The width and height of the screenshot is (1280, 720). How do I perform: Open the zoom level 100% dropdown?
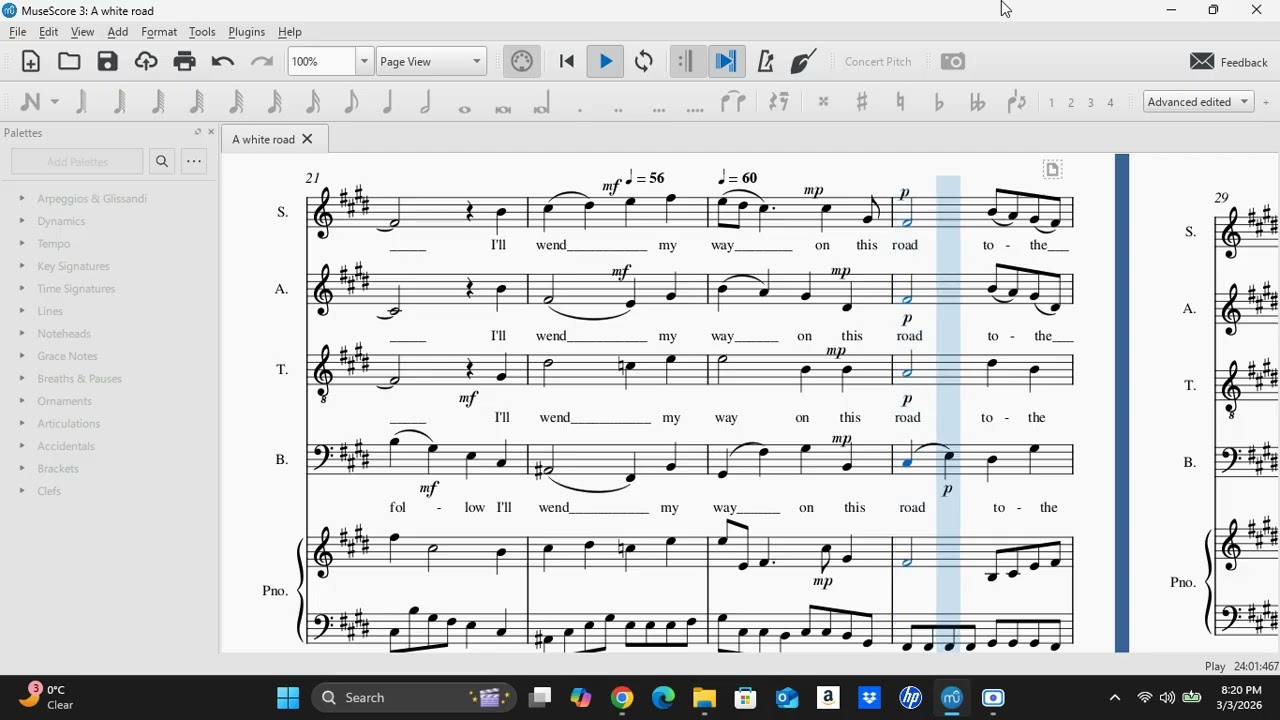pos(364,62)
